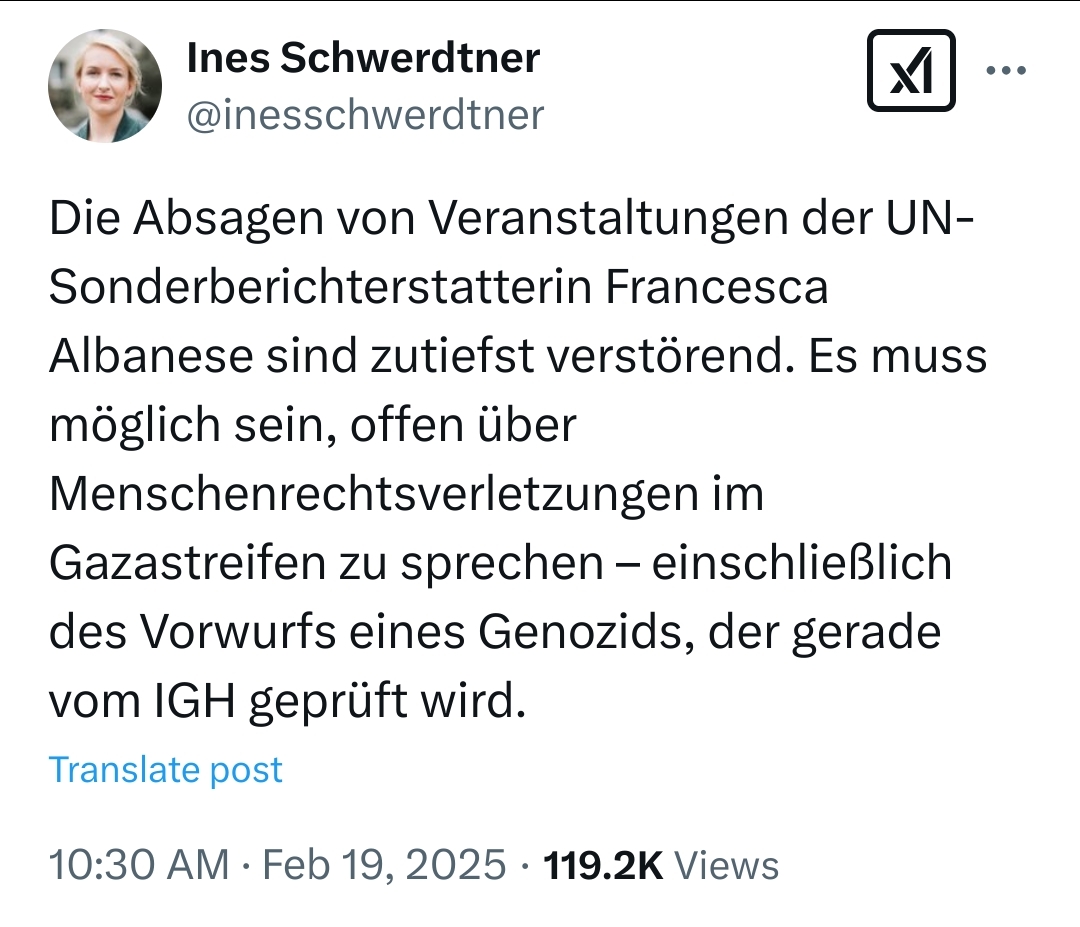1080x927 pixels.
Task: Click the word Francesca in the post
Action: point(717,288)
